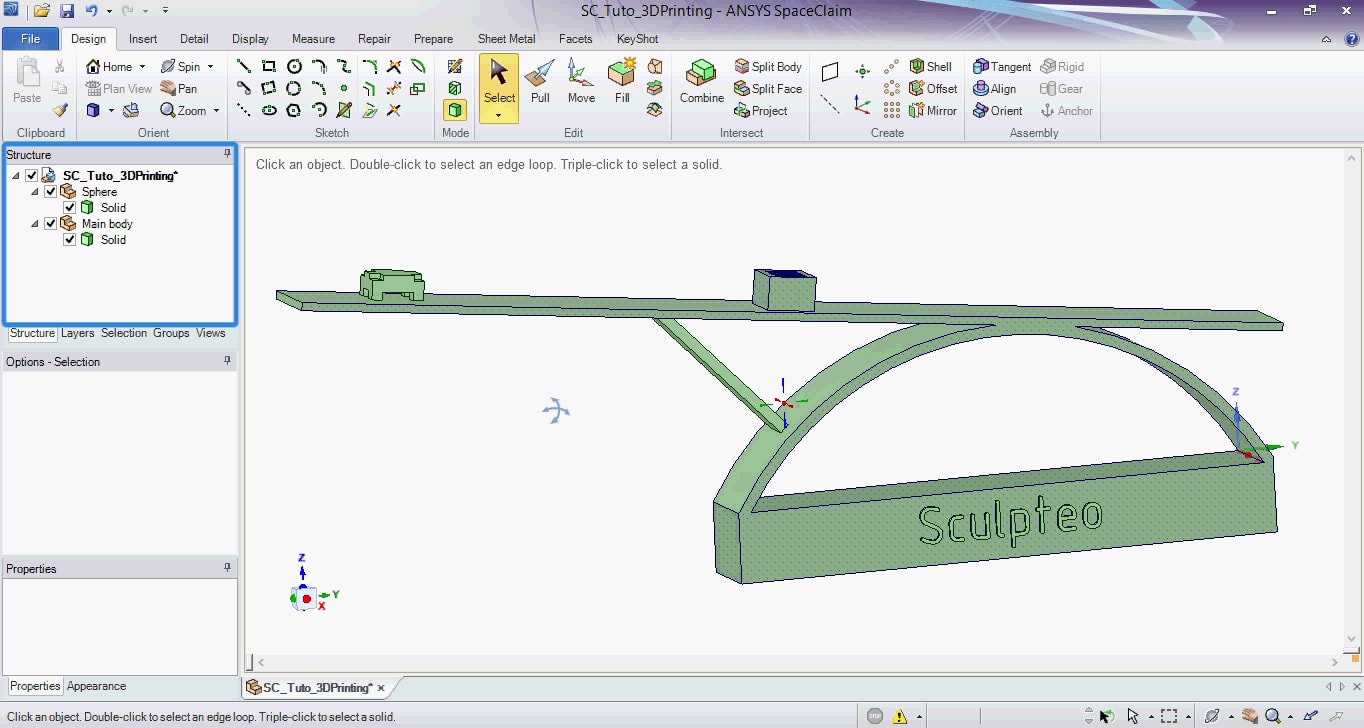The image size is (1364, 728).
Task: Open the File menu
Action: point(30,39)
